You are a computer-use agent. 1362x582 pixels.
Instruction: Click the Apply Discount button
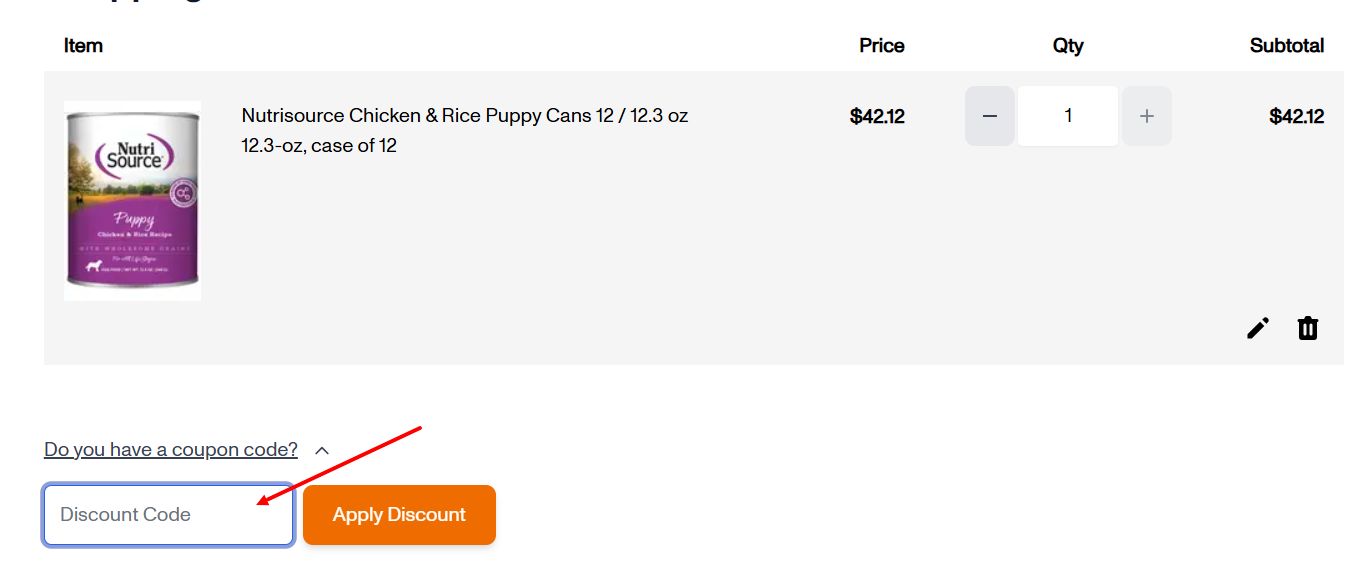399,514
